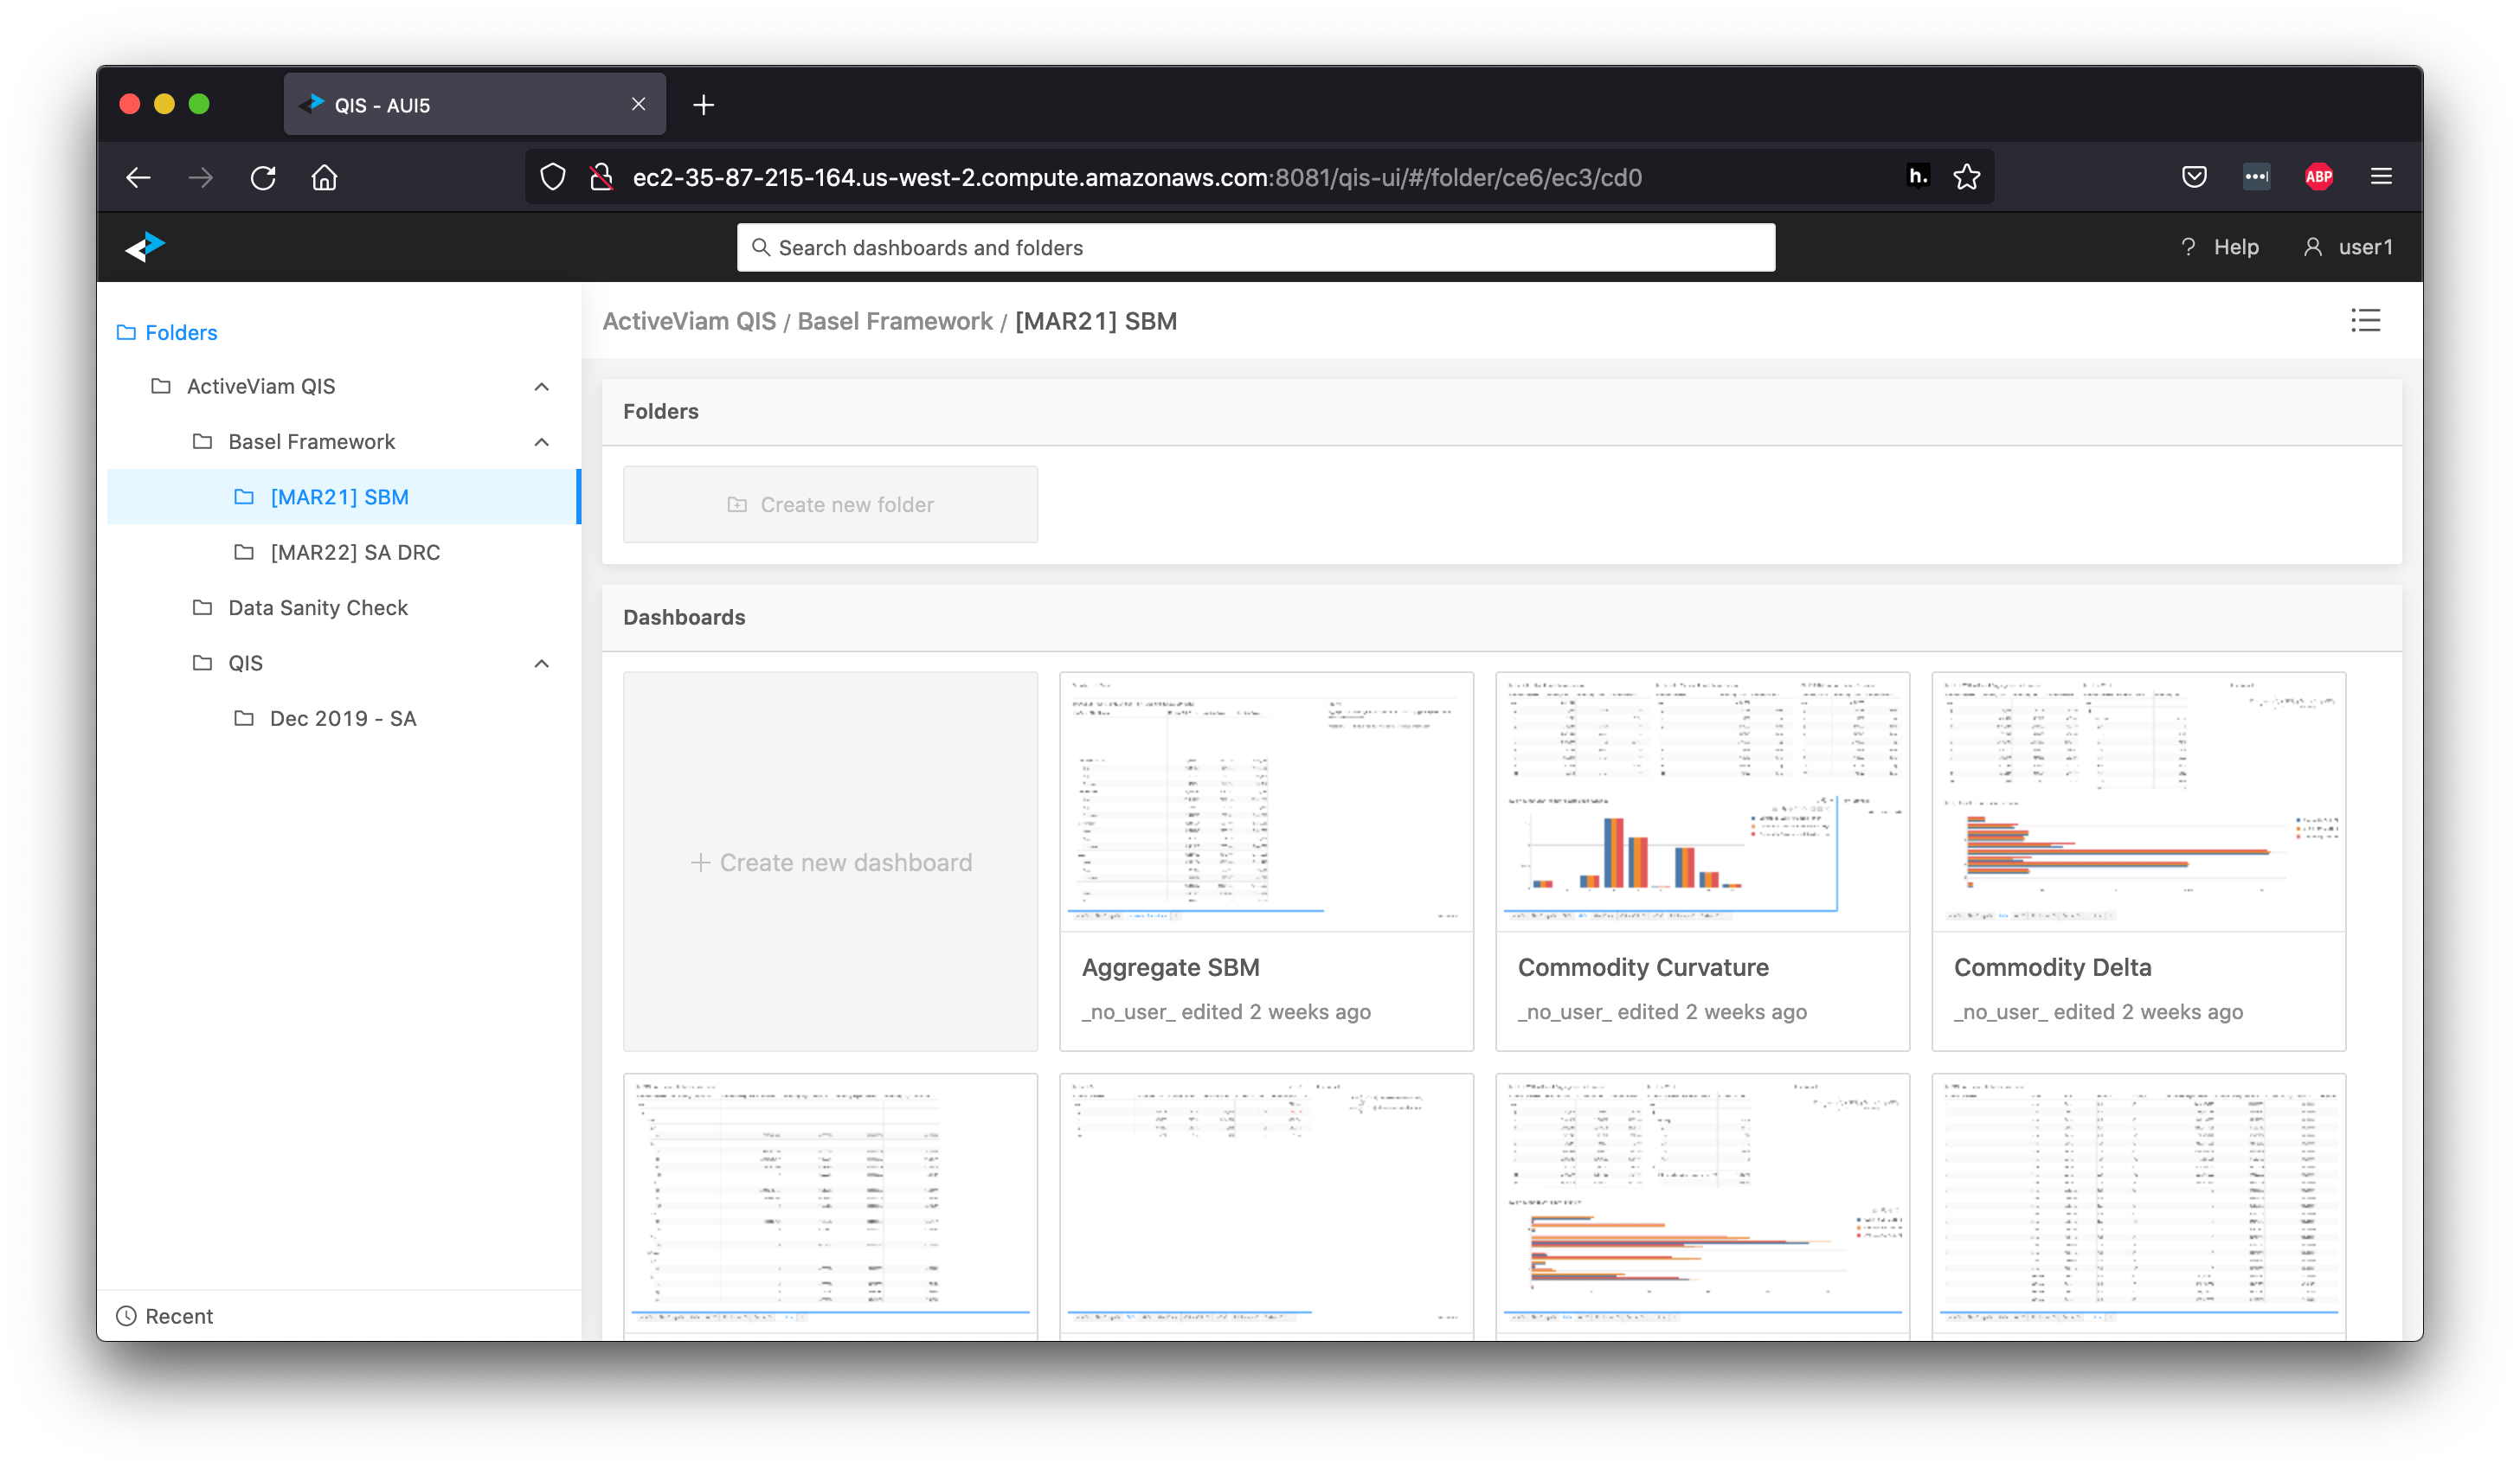Click ActiveViam QIS breadcrumb
2520x1469 pixels.
tap(689, 321)
